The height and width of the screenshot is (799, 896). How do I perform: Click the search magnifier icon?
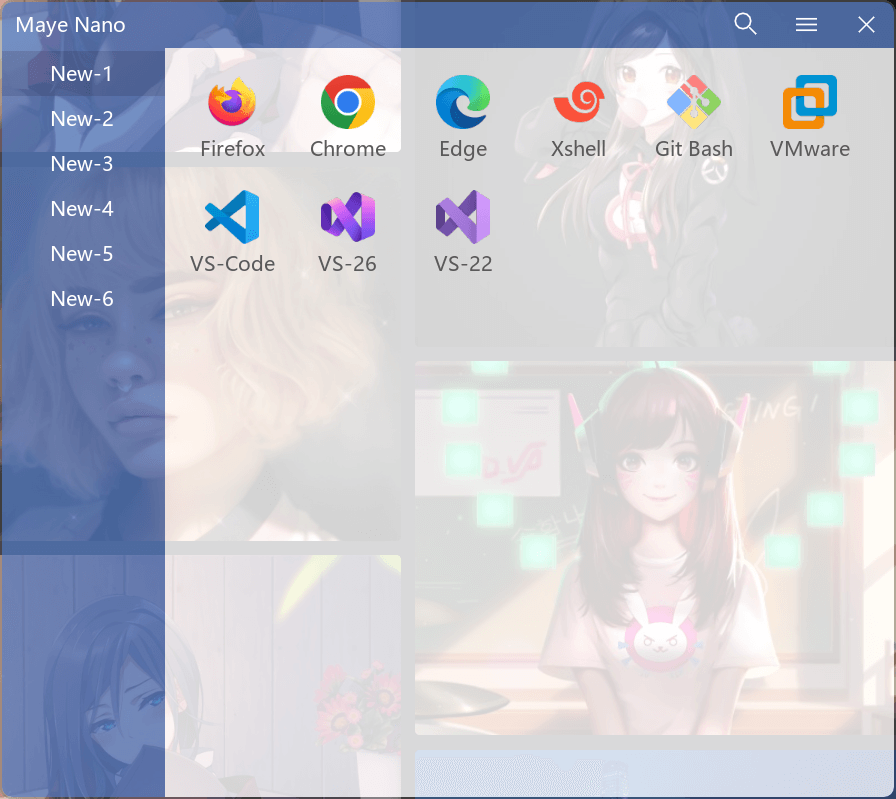tap(745, 24)
